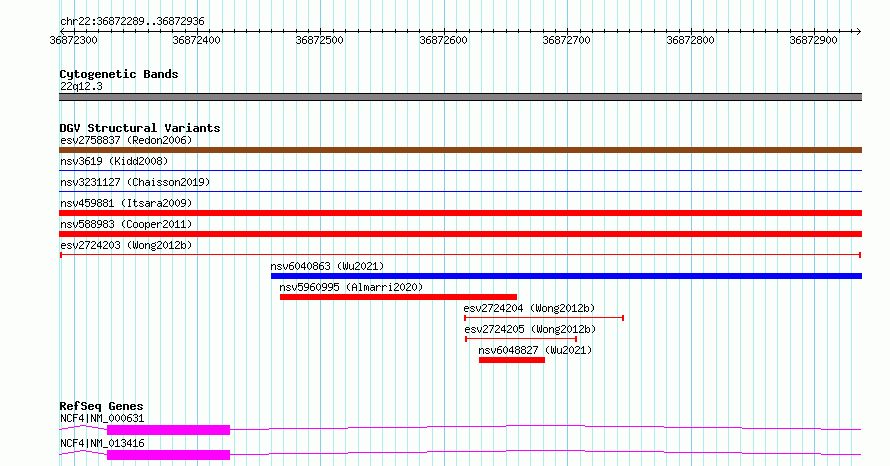Click the Cytogenetic Bands track title
The image size is (890, 466).
(119, 74)
